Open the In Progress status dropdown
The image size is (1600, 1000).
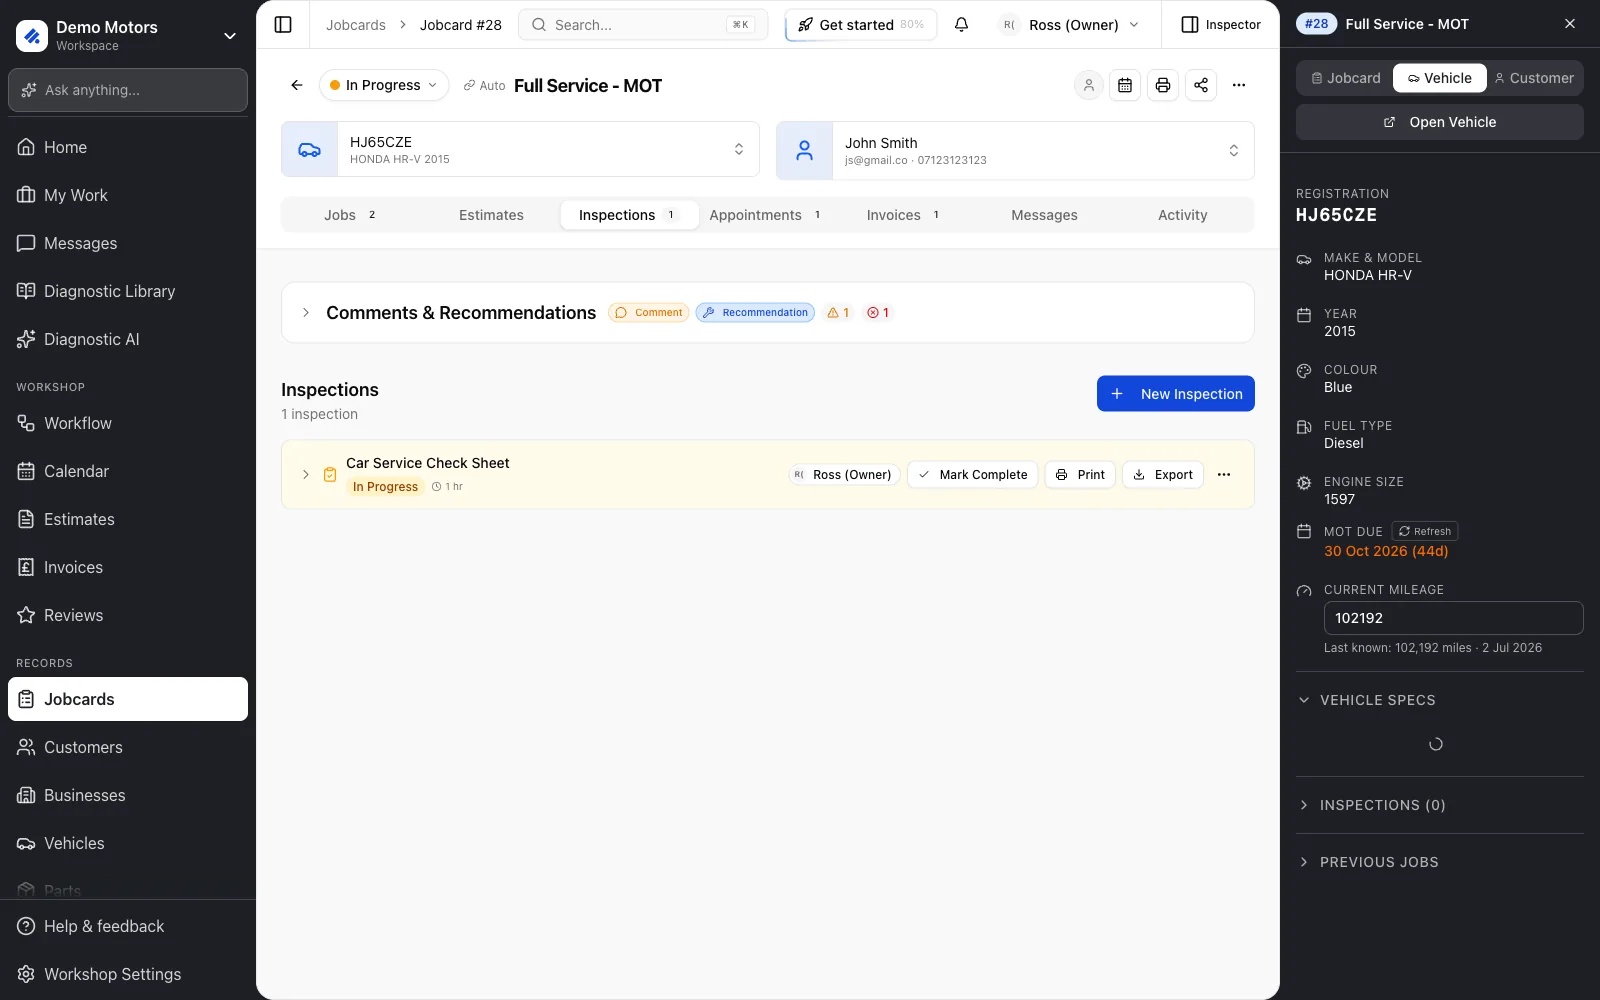coord(384,85)
